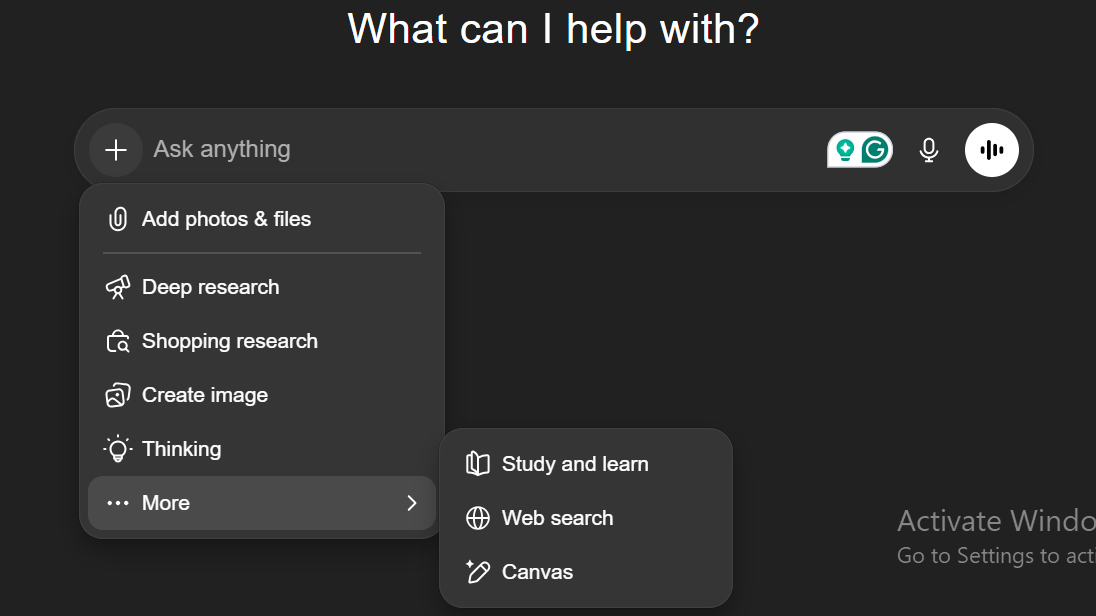Click the teal Grammarly lightbulb icon
This screenshot has height=616, width=1096.
[x=845, y=150]
